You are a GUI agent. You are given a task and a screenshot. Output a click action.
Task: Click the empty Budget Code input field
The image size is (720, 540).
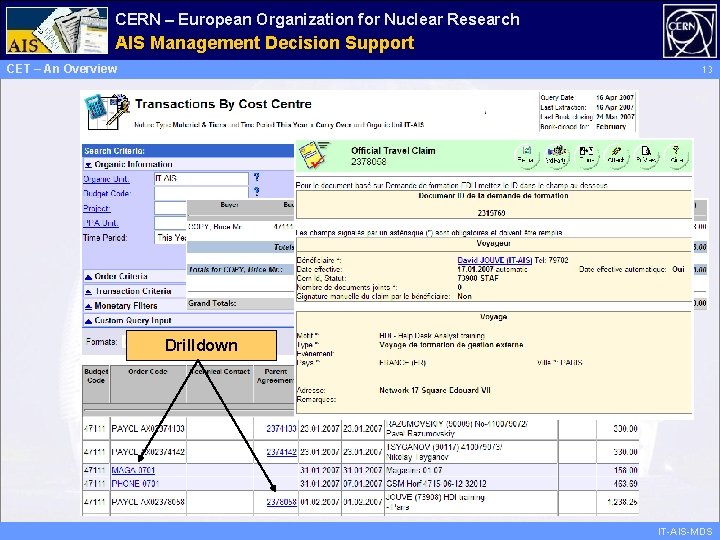click(202, 192)
